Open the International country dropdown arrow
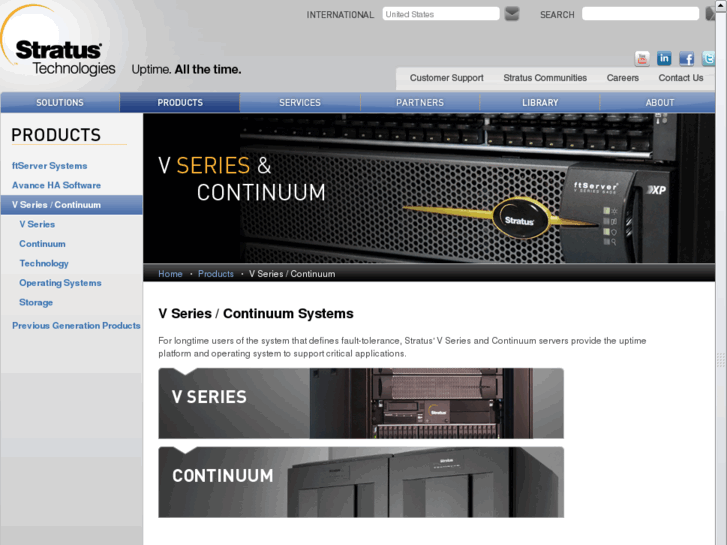 (512, 14)
